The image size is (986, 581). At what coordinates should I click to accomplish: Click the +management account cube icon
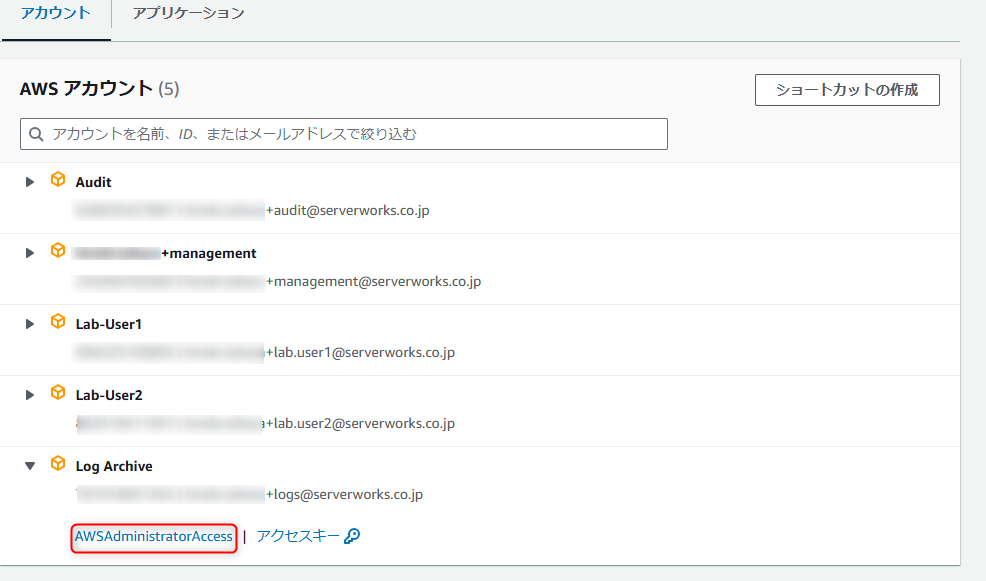point(58,251)
